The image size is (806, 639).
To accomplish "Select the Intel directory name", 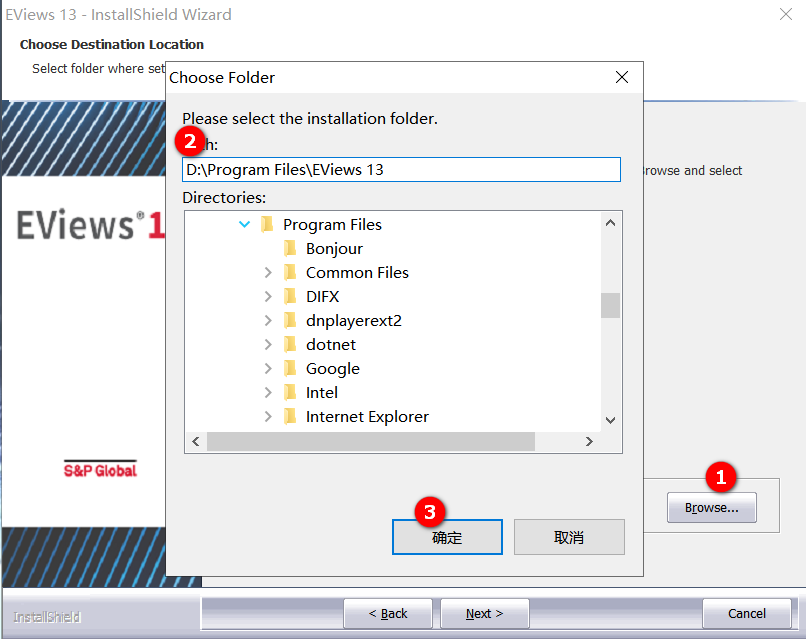I will click(x=322, y=393).
